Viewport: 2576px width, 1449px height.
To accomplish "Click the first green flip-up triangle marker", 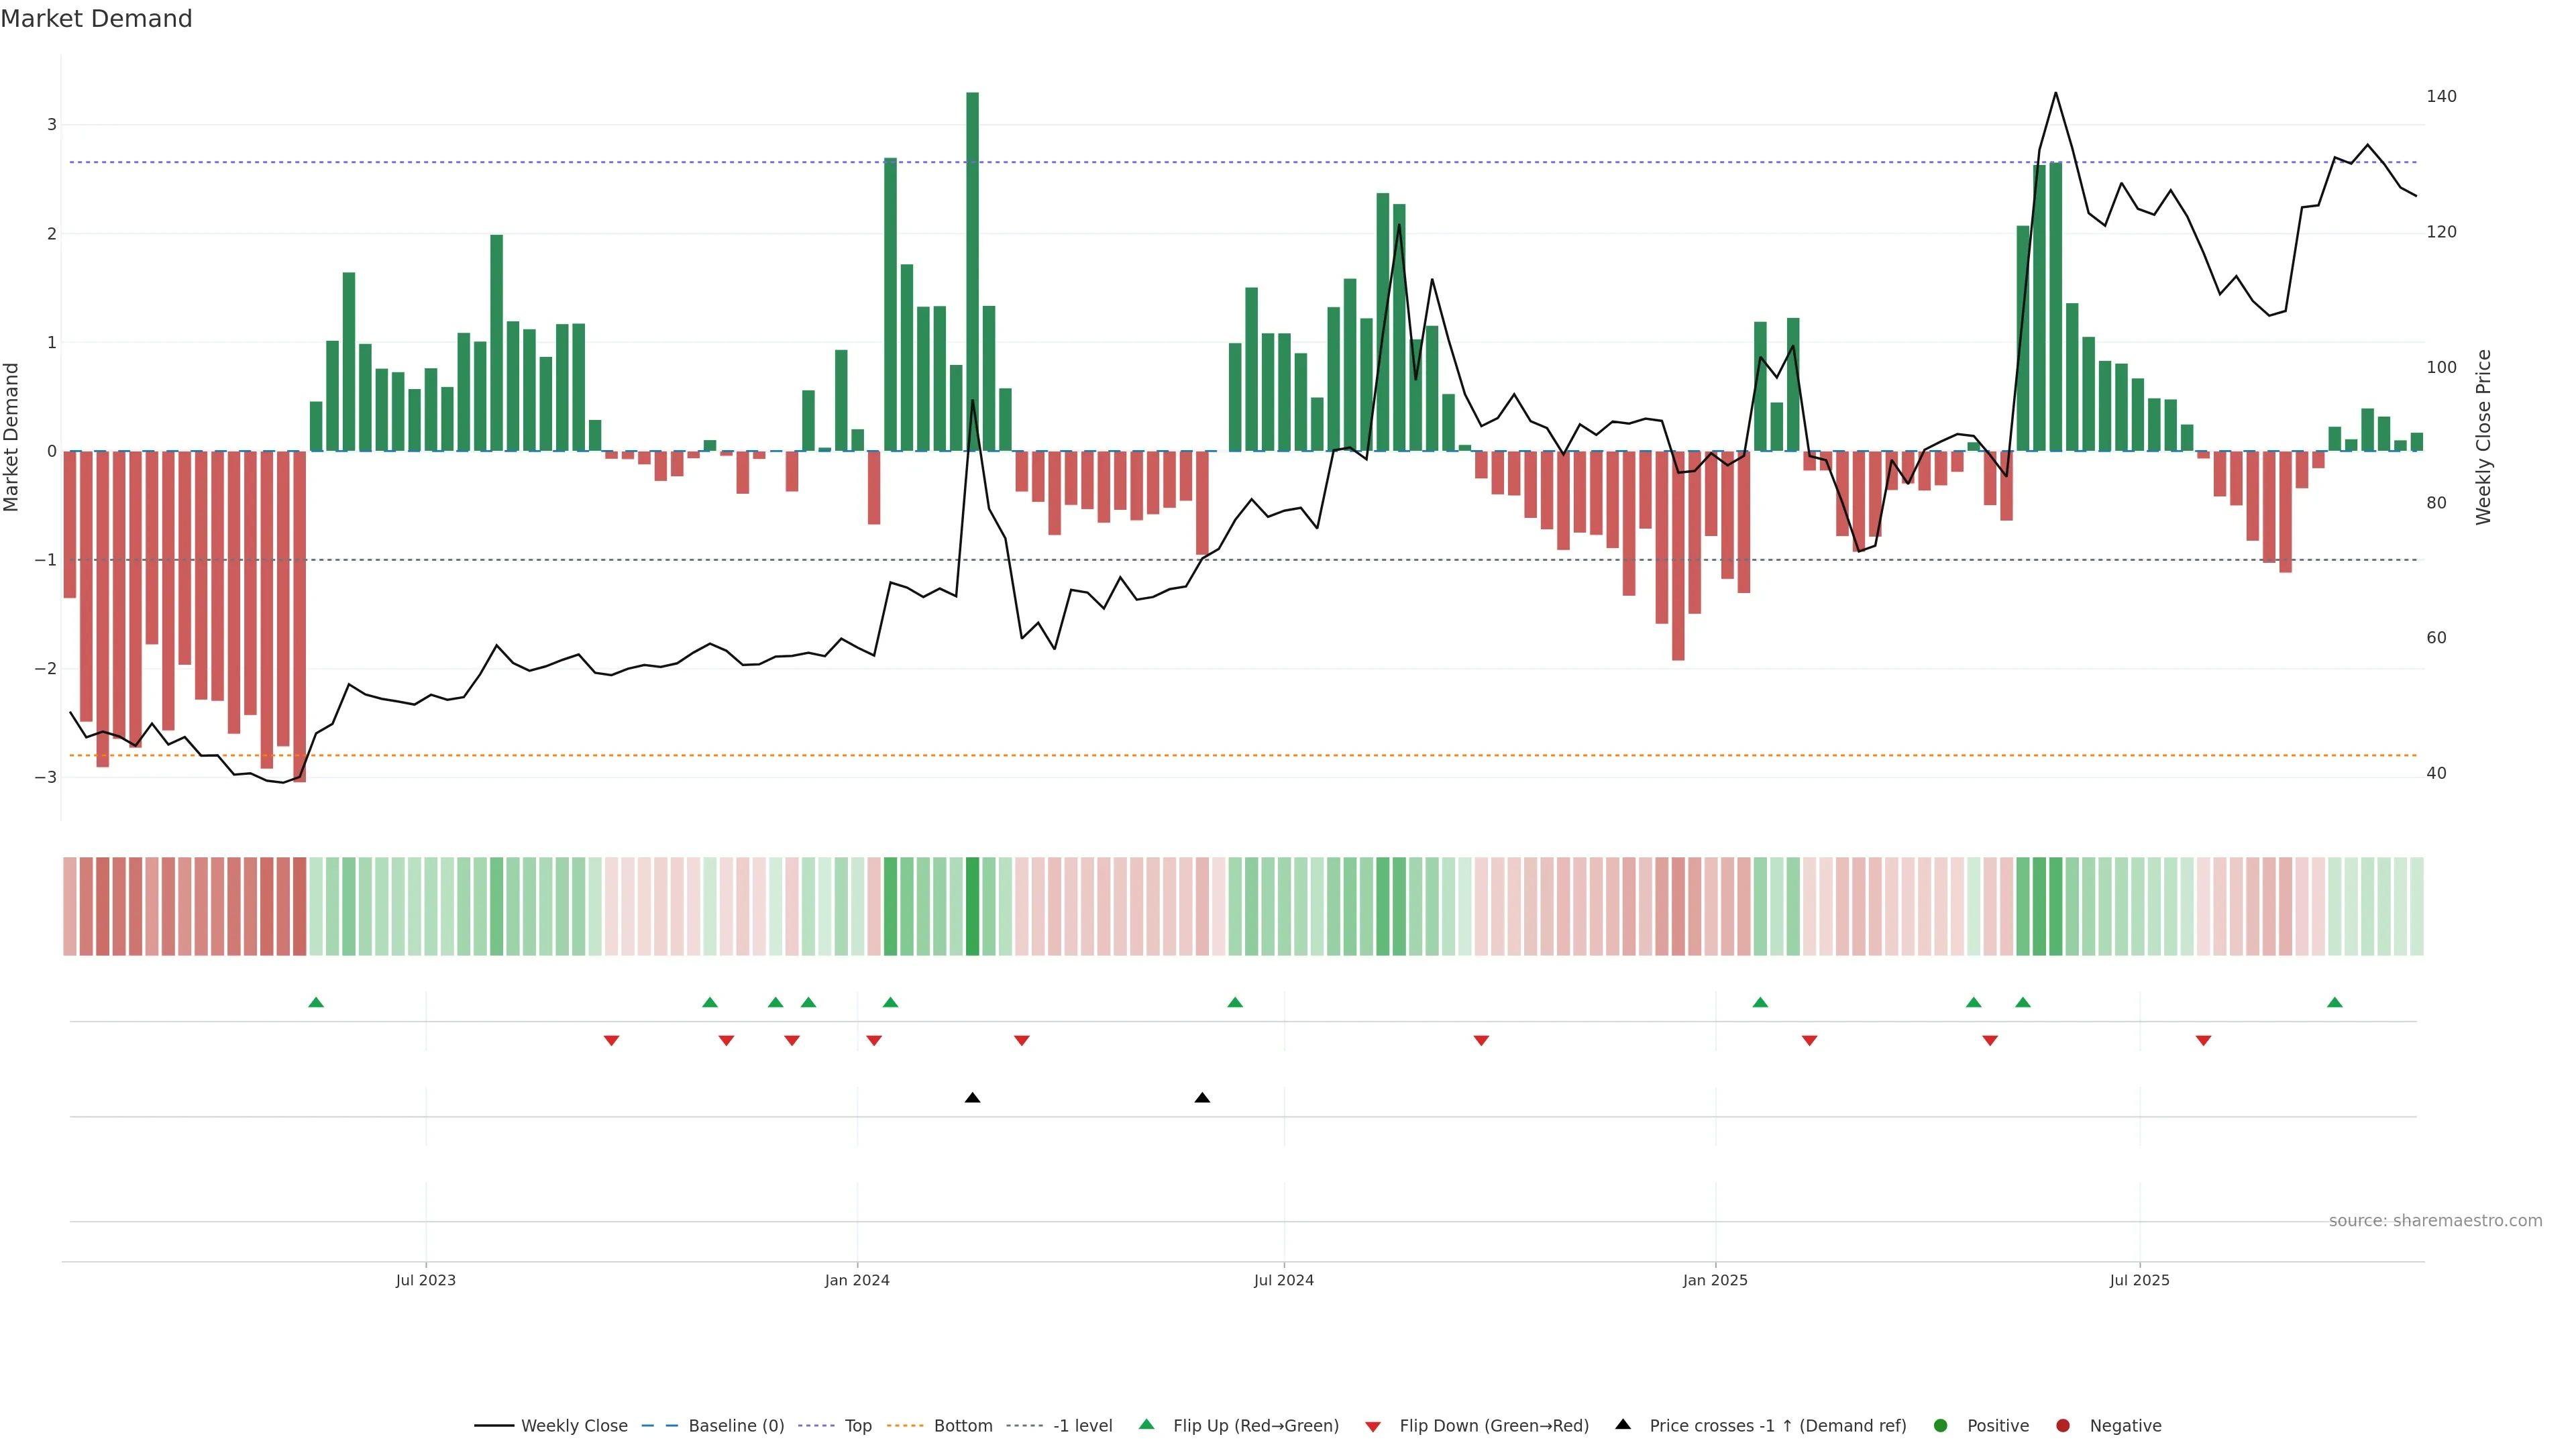I will [x=316, y=1002].
